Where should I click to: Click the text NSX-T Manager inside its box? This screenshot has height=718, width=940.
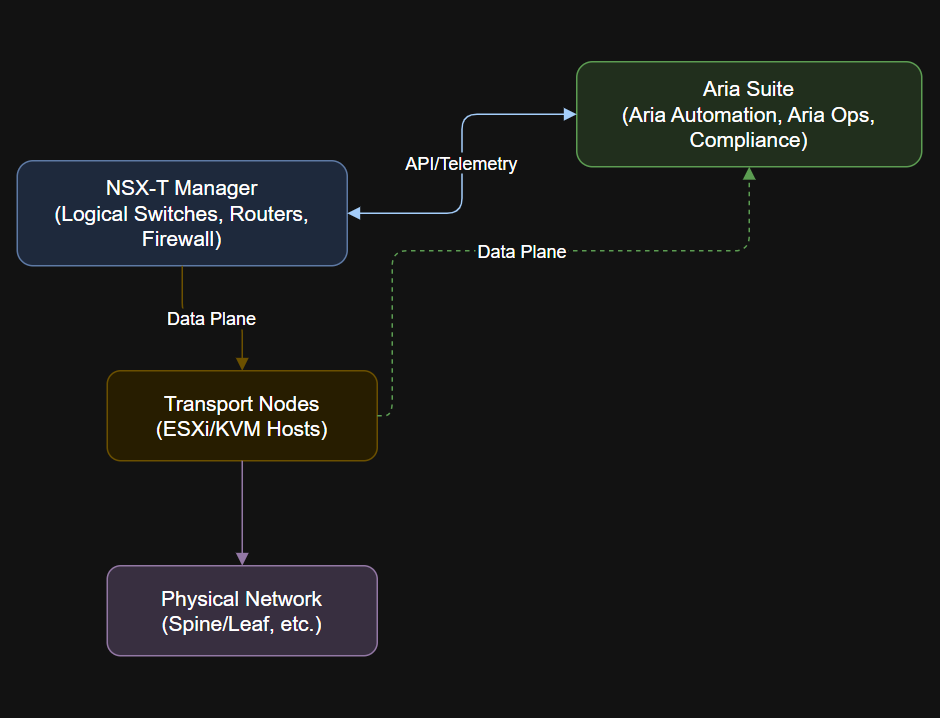tap(181, 188)
